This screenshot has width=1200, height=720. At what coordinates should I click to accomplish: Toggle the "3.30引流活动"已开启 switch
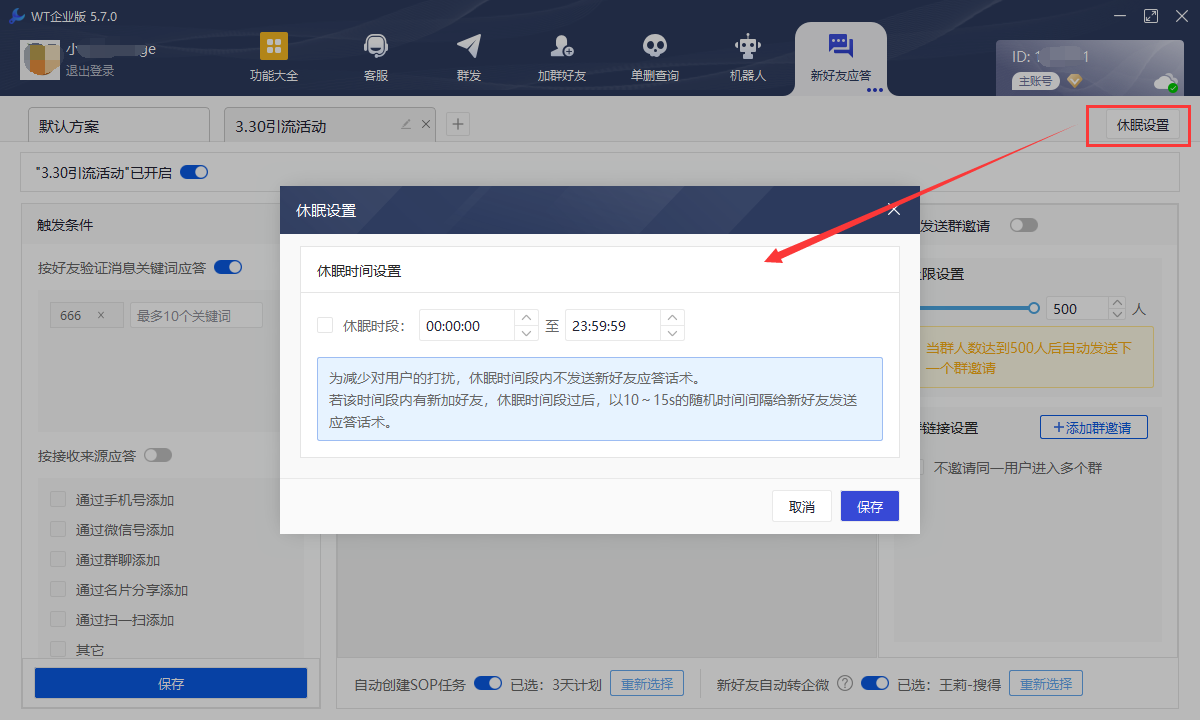pyautogui.click(x=194, y=172)
